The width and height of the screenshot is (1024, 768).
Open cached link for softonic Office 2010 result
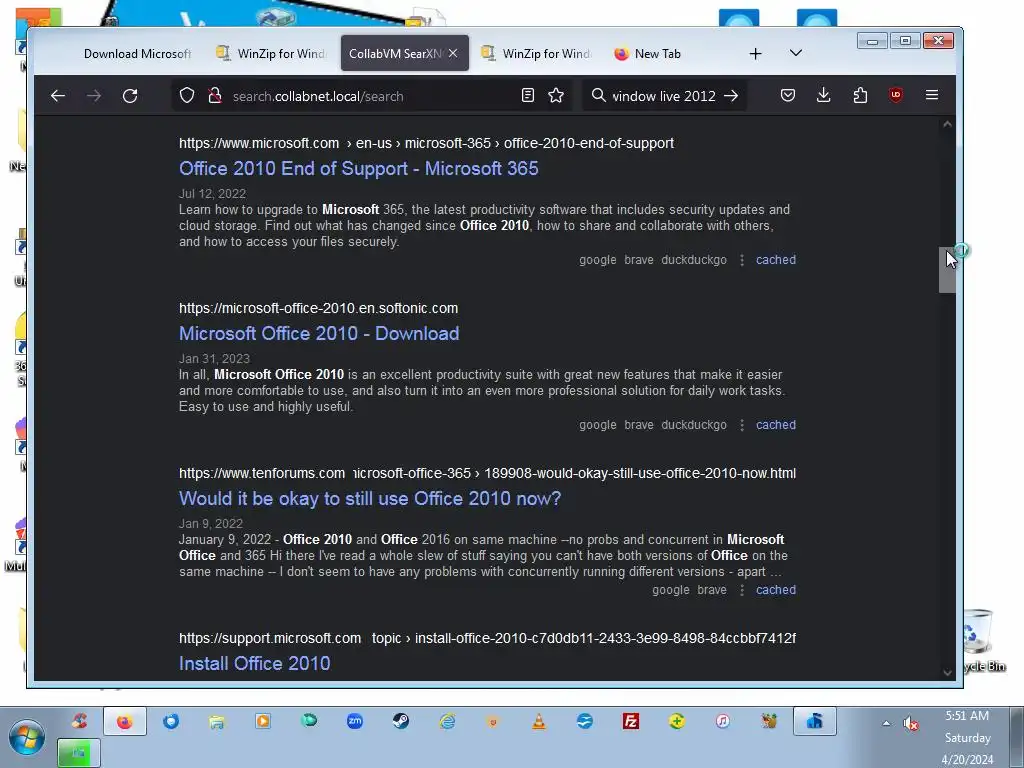point(776,425)
